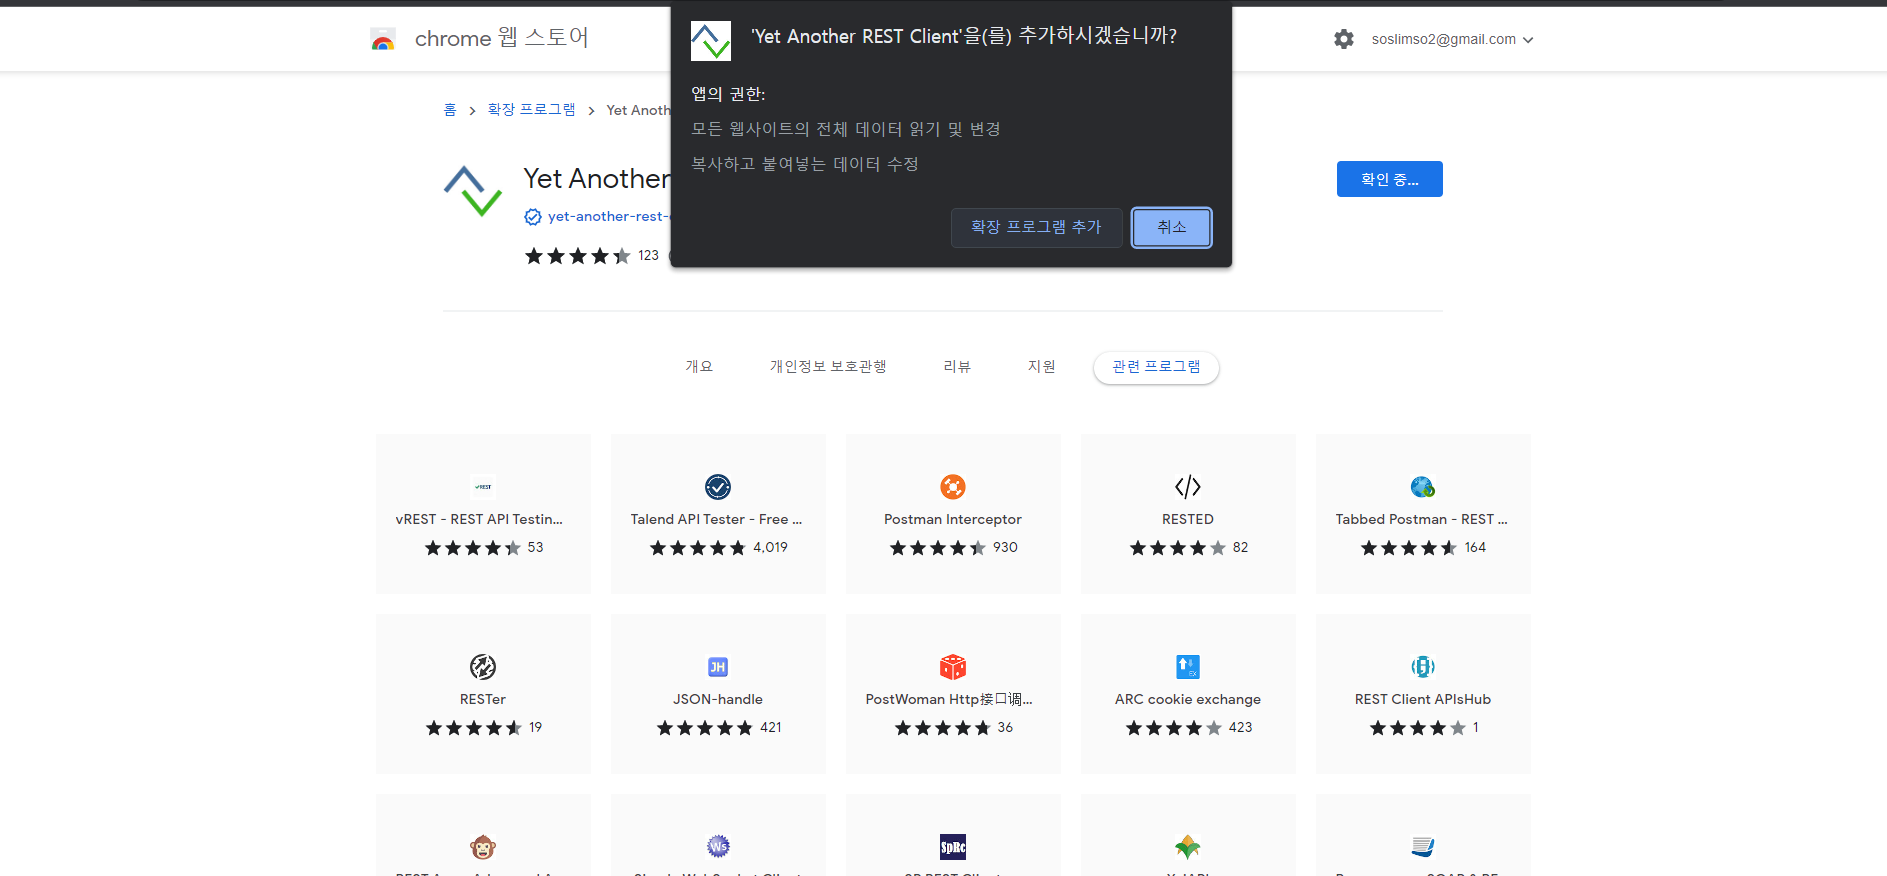Open the Tabbed Postman globe icon

click(x=1423, y=487)
